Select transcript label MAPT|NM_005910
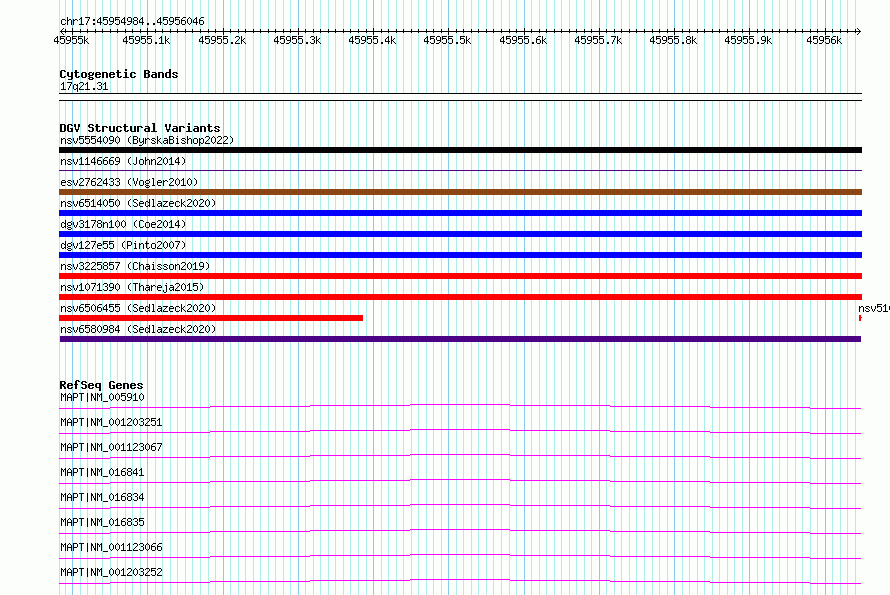 click(102, 397)
